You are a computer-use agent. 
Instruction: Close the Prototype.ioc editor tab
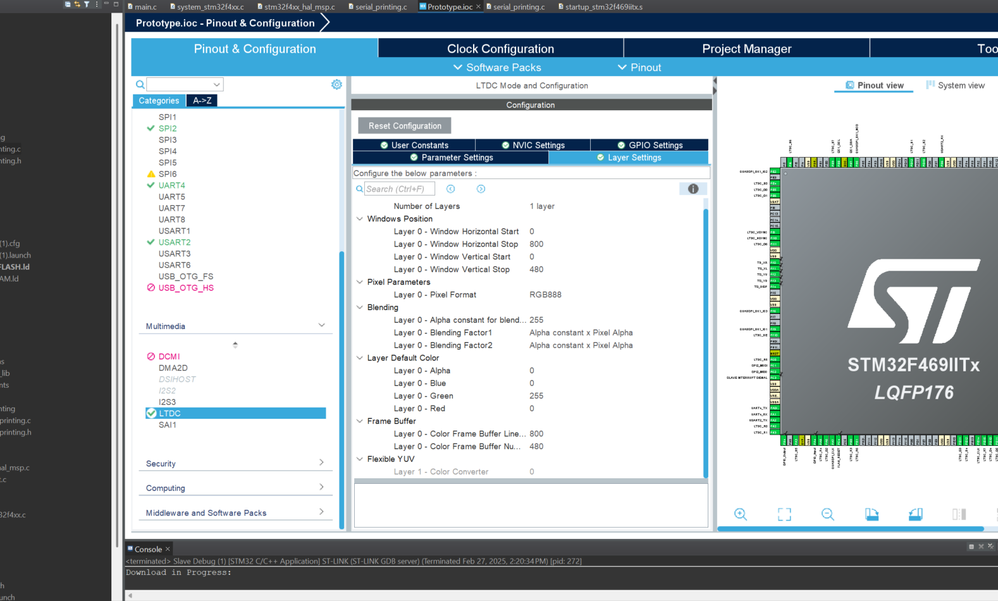(478, 6)
